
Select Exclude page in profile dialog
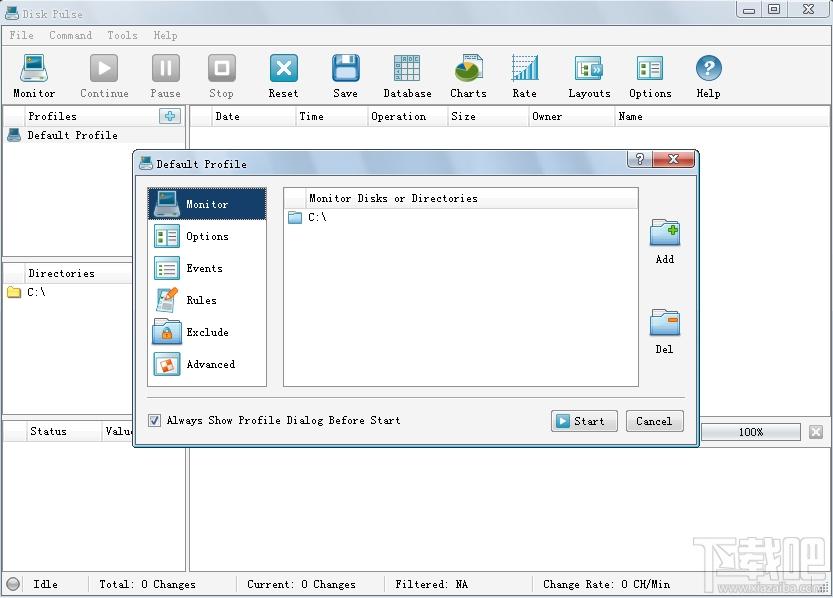(207, 332)
